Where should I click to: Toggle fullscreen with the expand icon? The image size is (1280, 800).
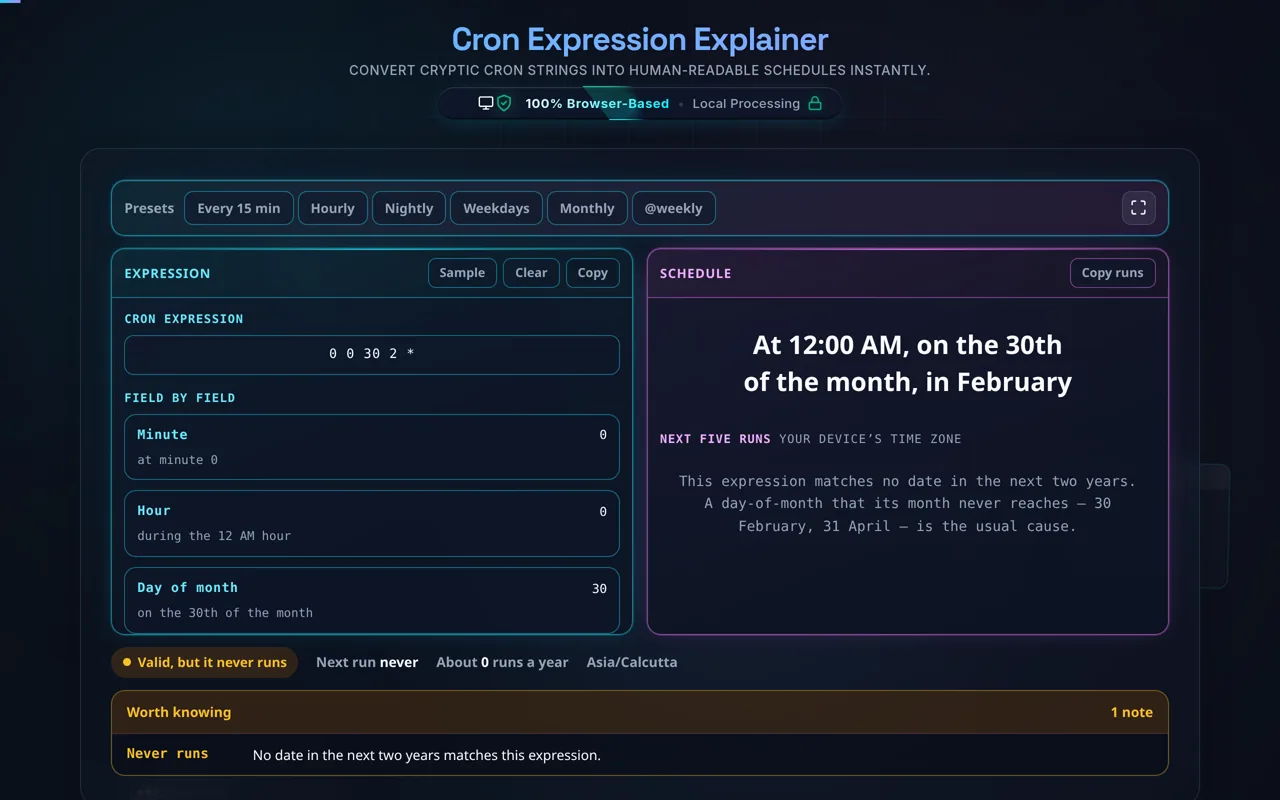point(1138,208)
